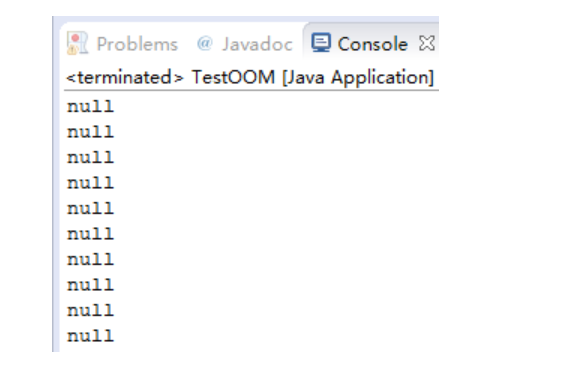This screenshot has height=381, width=575.
Task: Click the third null output line
Action: (91, 158)
